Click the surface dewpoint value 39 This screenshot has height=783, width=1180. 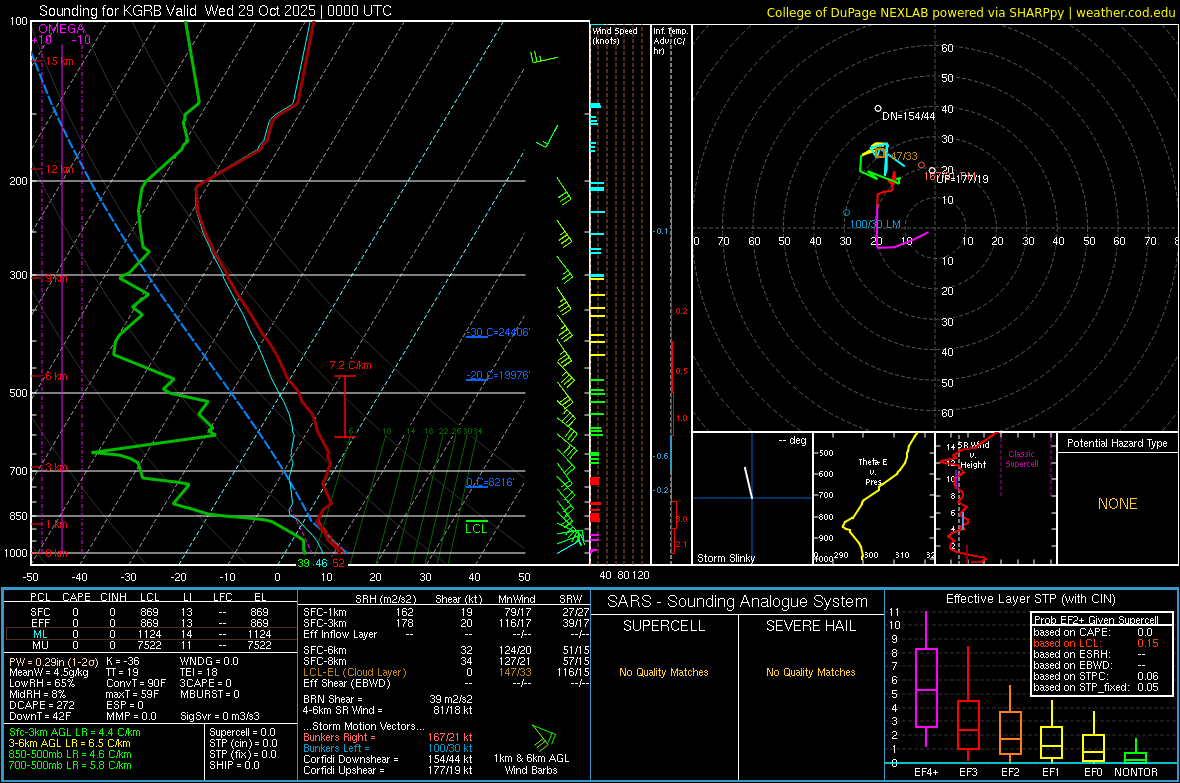tap(303, 563)
